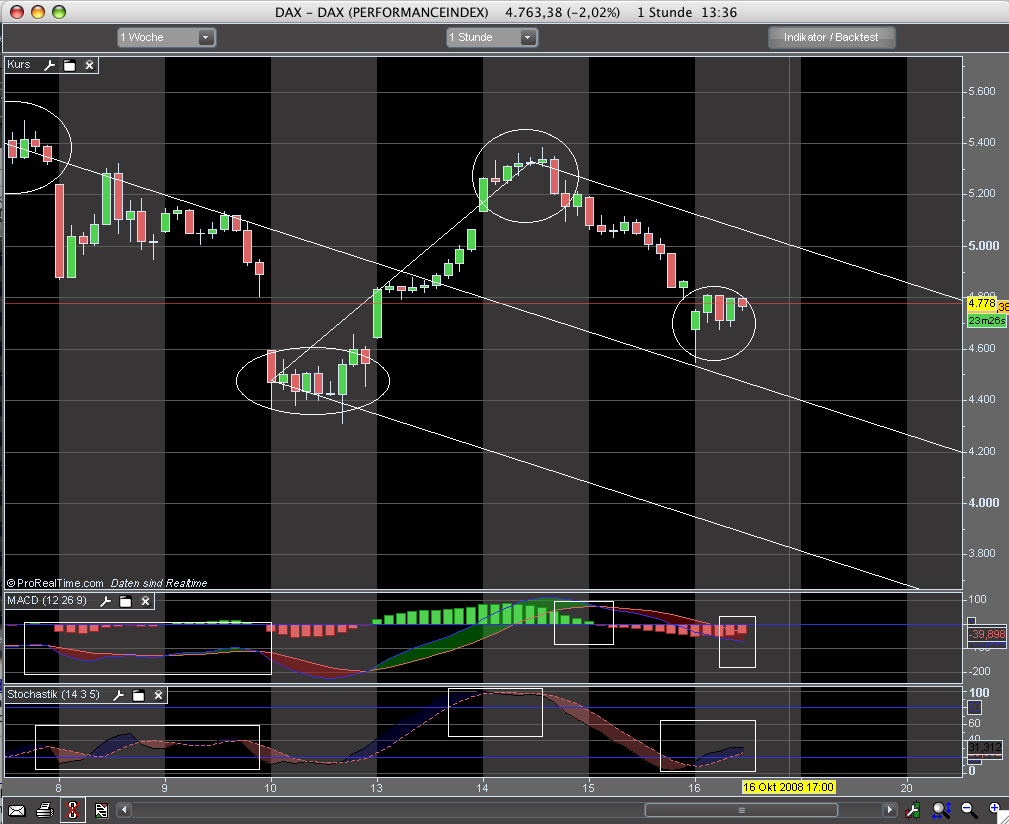Screen dimensions: 1009x824
Task: Click the Stochastik (14 3 5) title
Action: point(53,694)
